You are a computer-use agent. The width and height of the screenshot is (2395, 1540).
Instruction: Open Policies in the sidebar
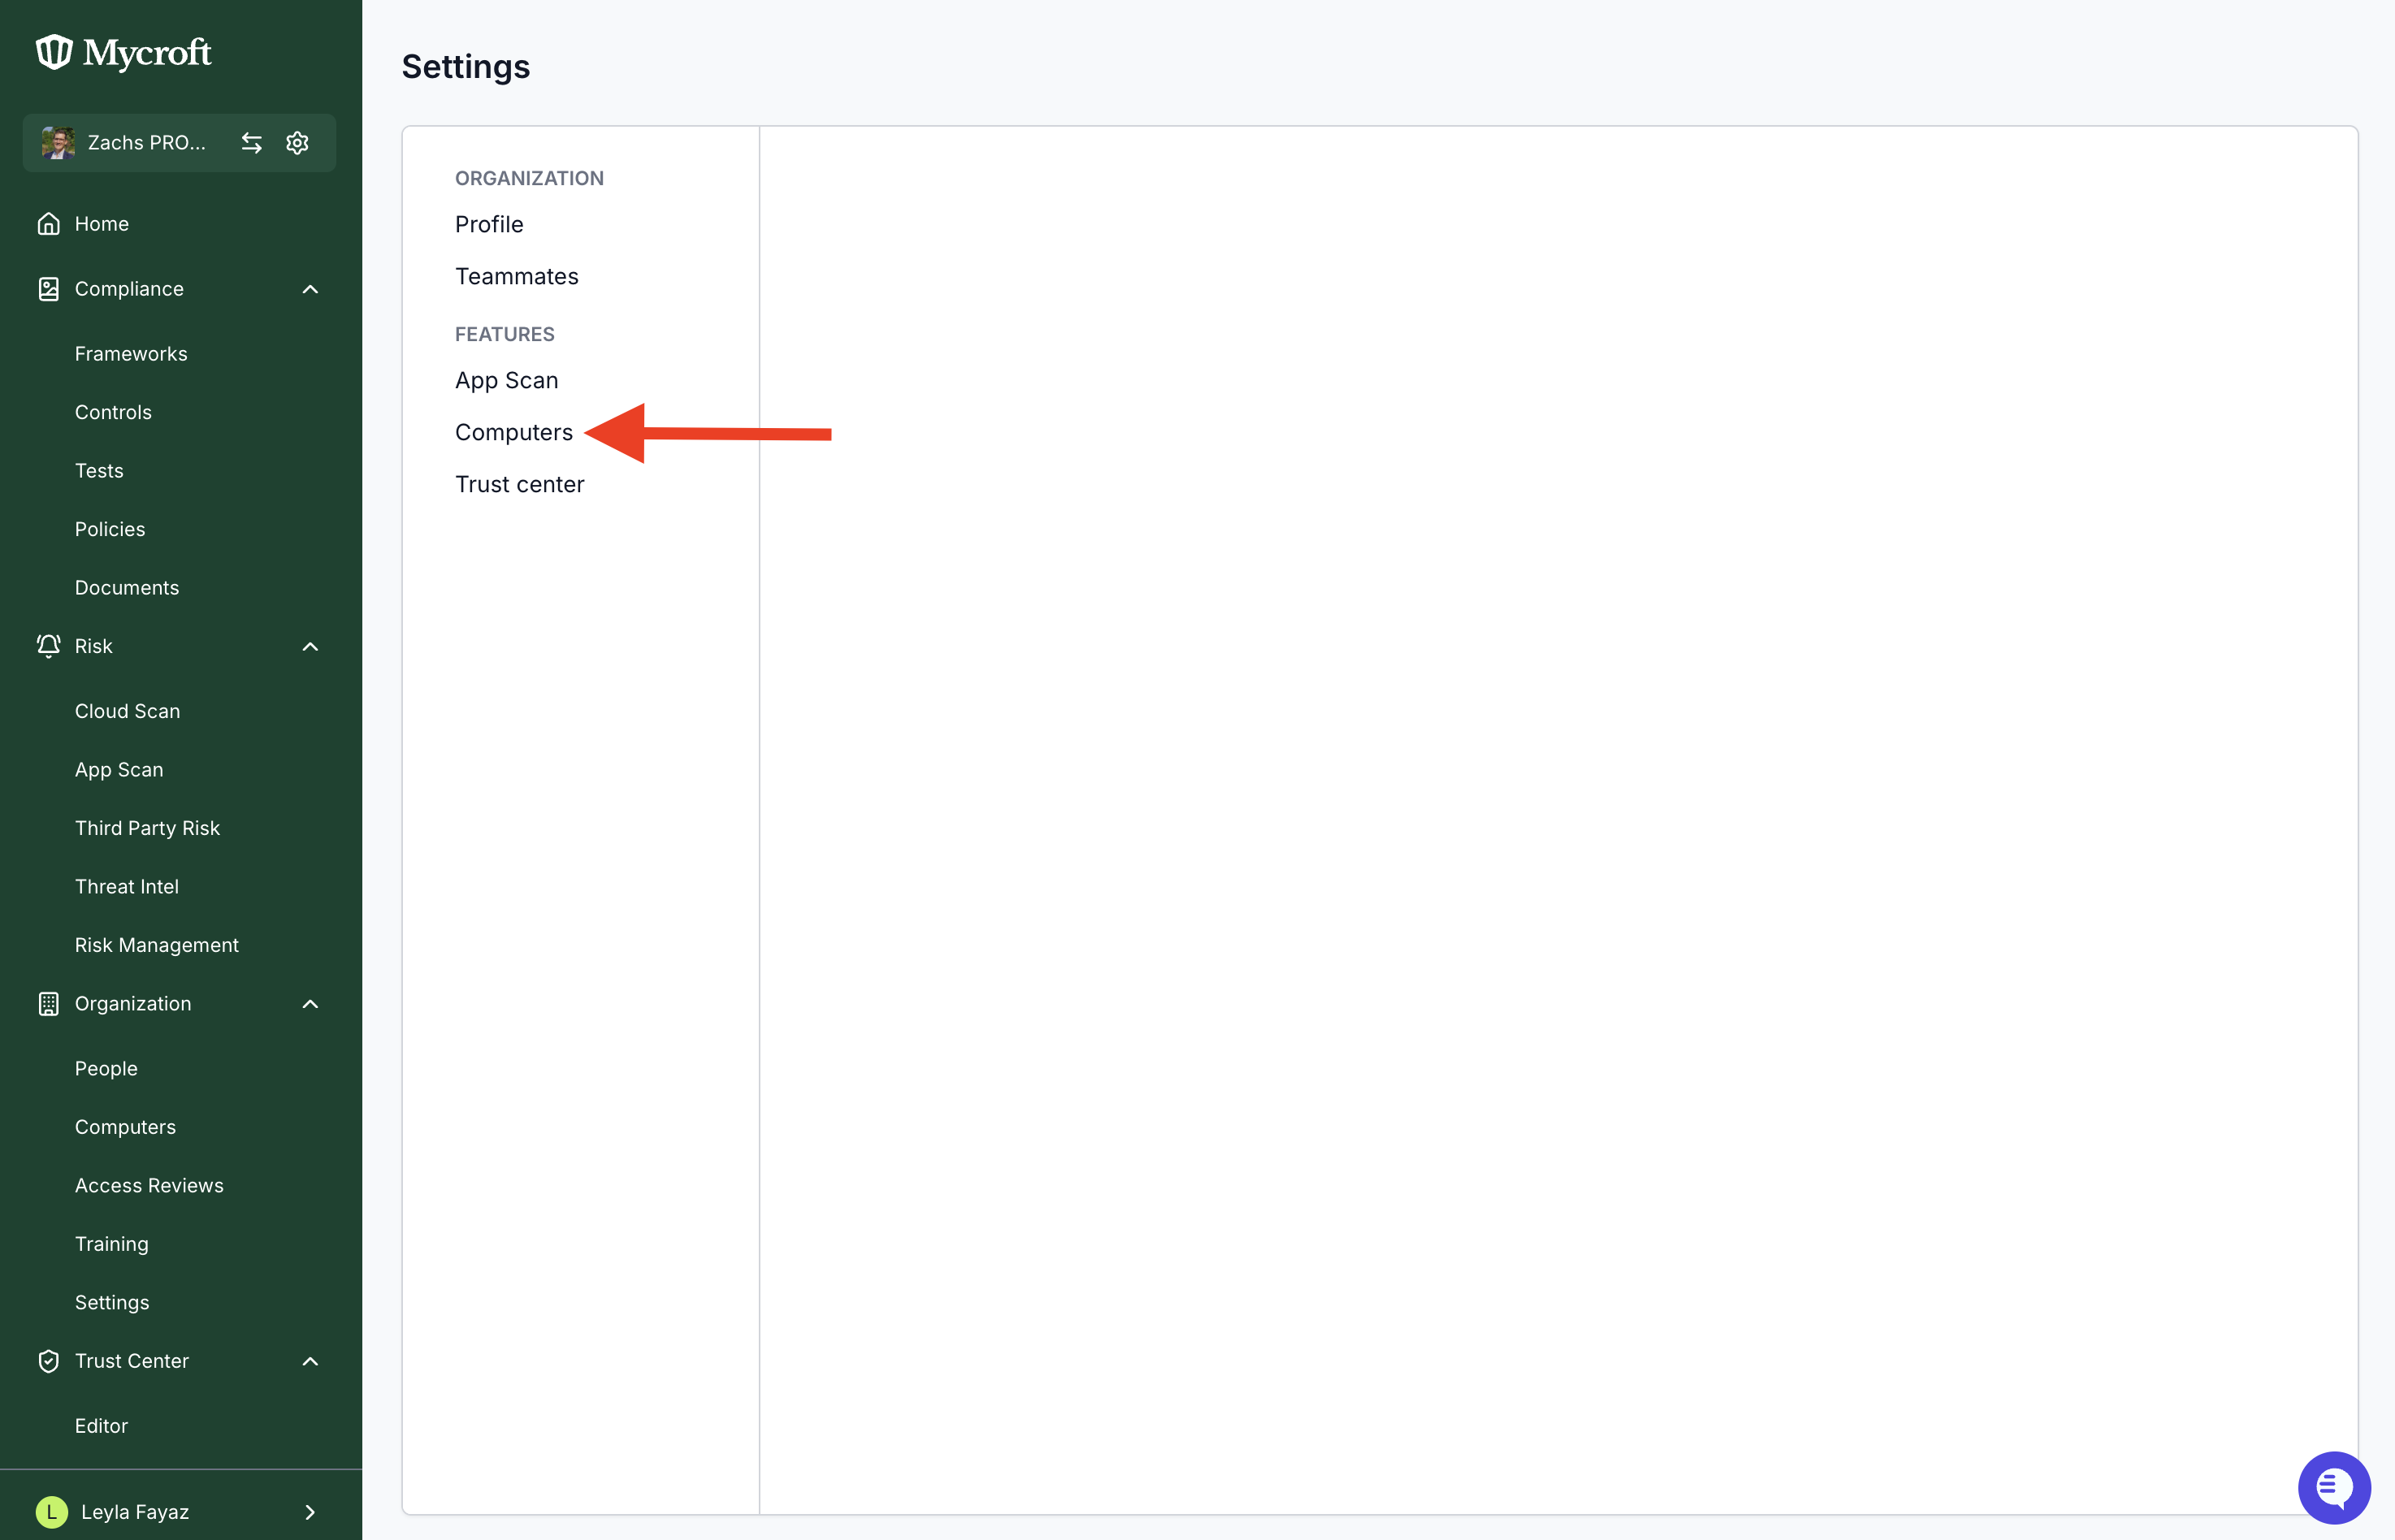click(110, 529)
